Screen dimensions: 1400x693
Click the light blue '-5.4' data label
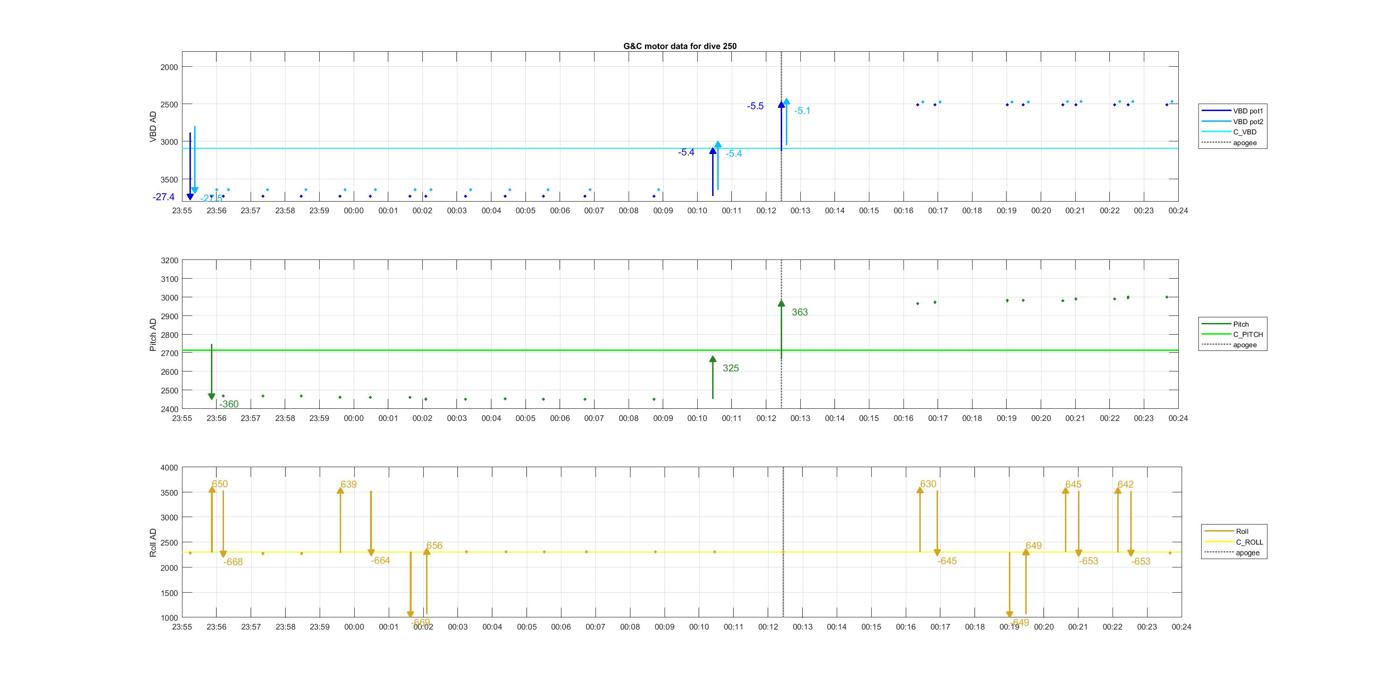pos(734,154)
